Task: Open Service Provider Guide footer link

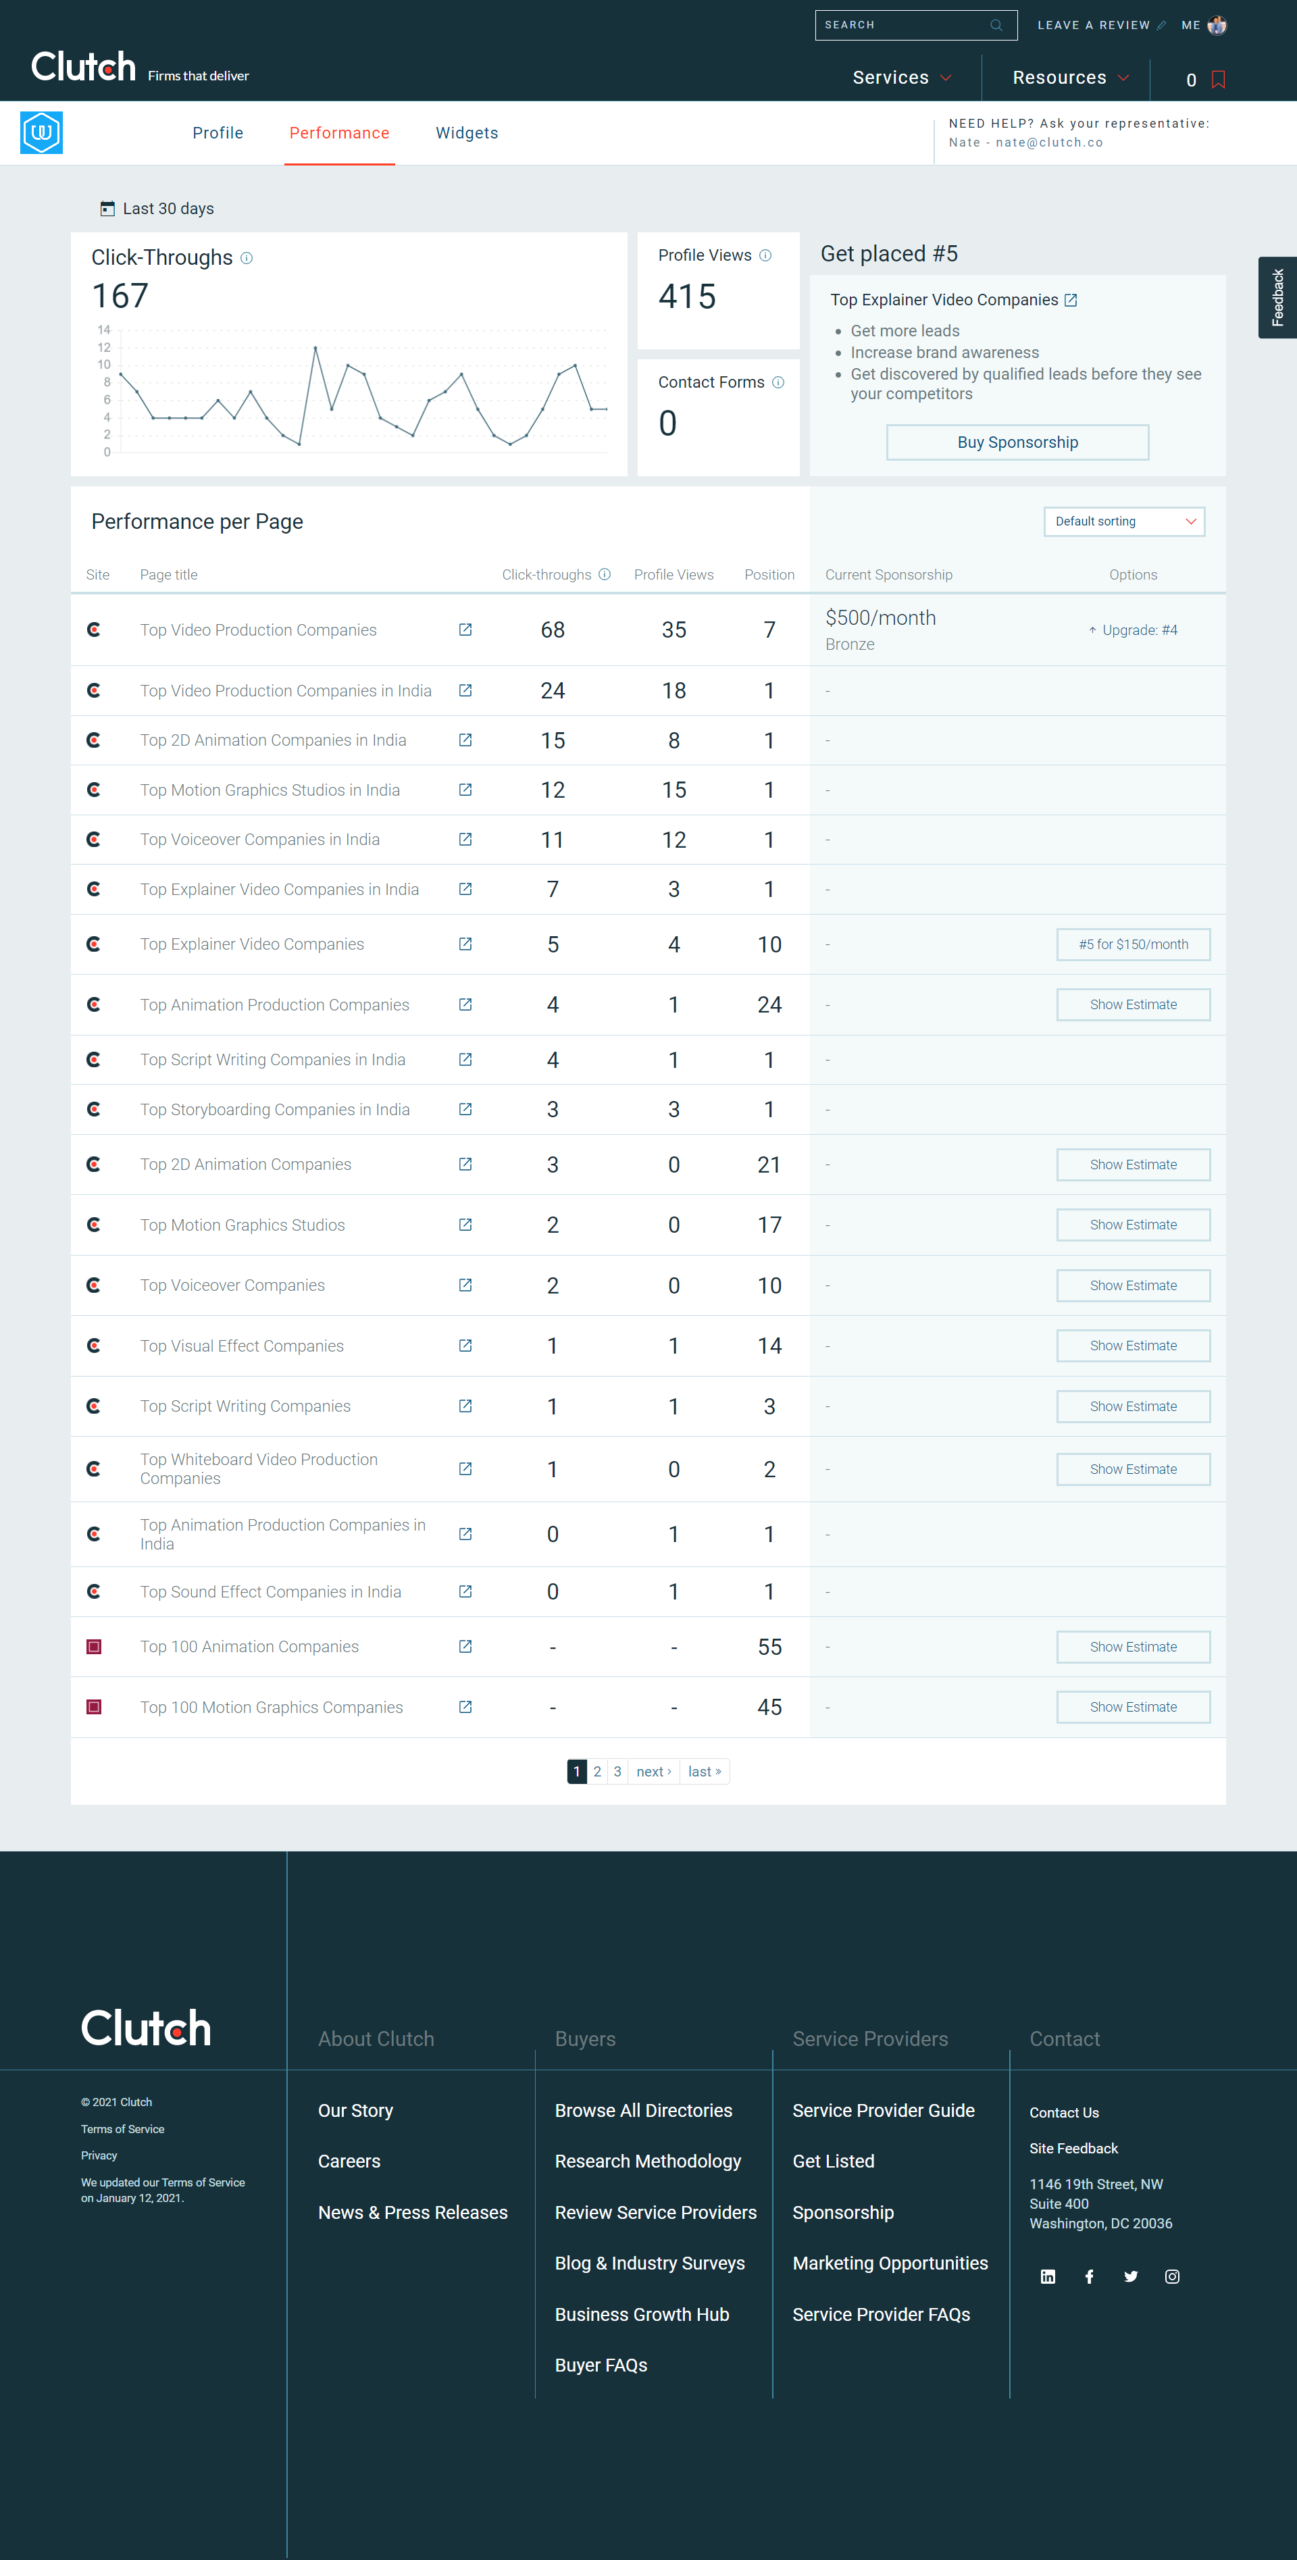Action: (883, 2110)
